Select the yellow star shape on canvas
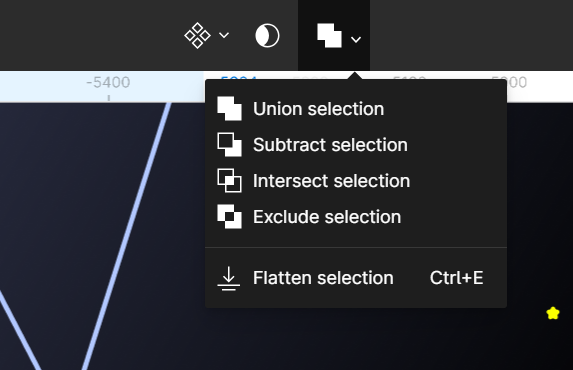573x370 pixels. tap(553, 313)
